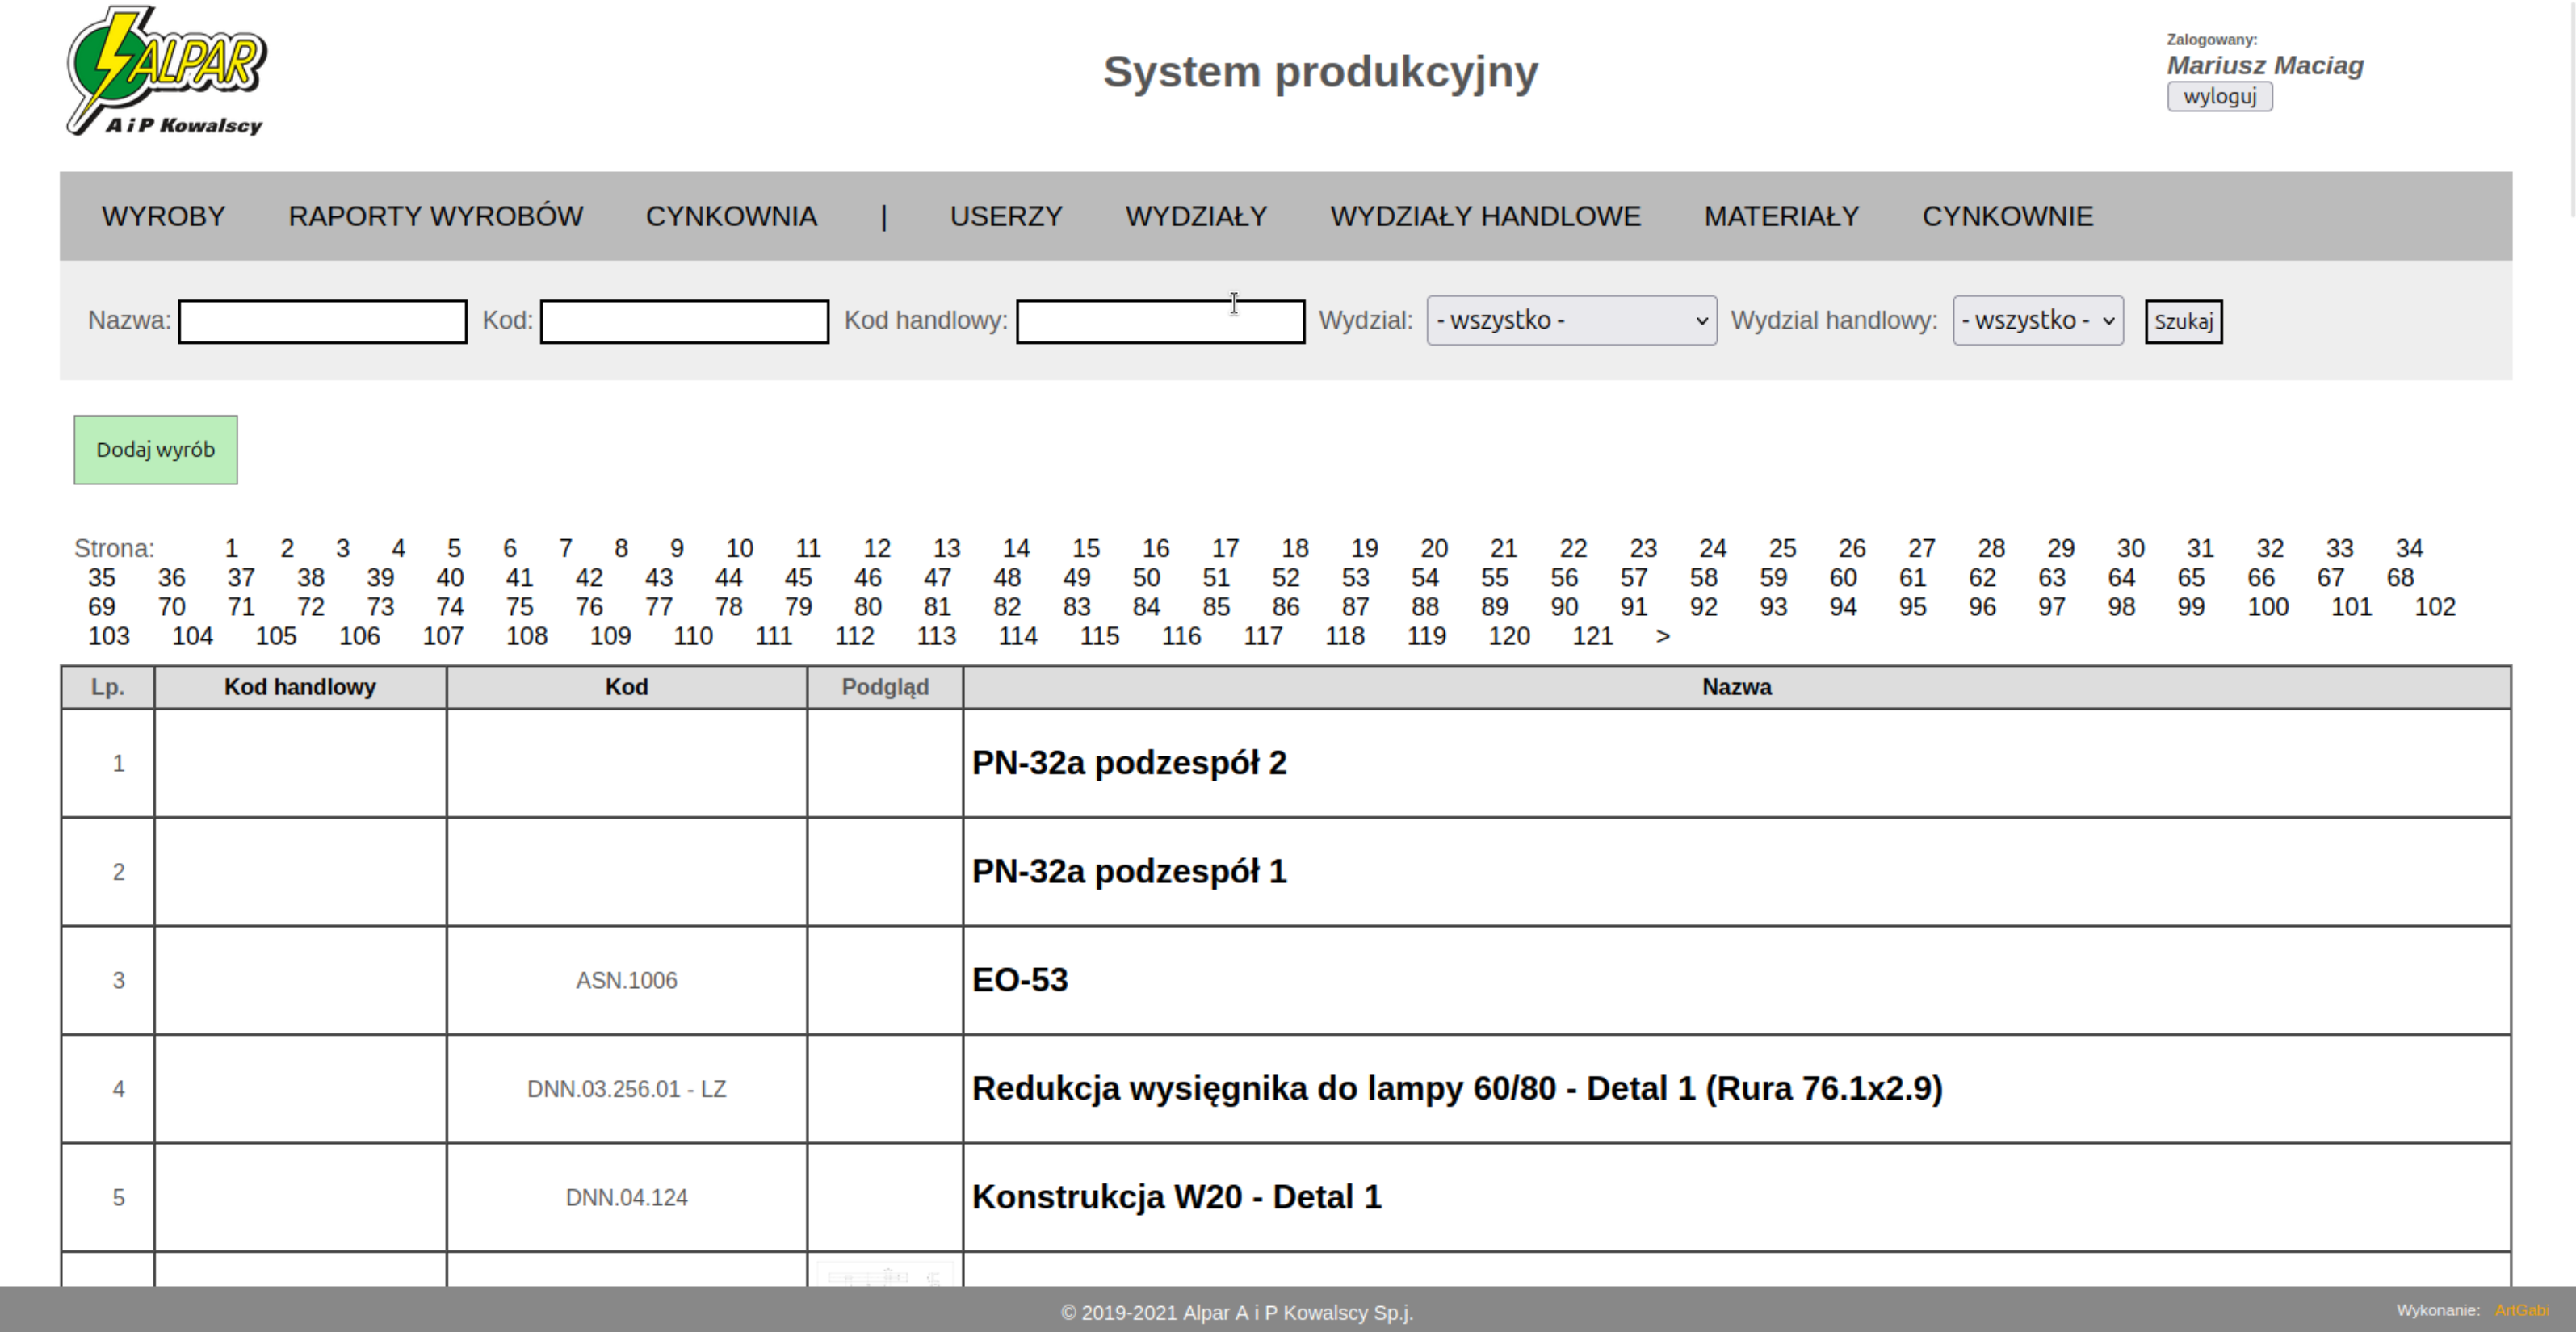Click the partially visible preview thumbnail

(884, 1275)
